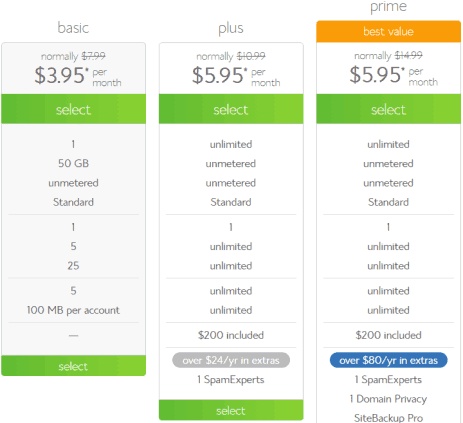Click 50 GB in basic plan
The image size is (463, 423).
click(x=73, y=163)
